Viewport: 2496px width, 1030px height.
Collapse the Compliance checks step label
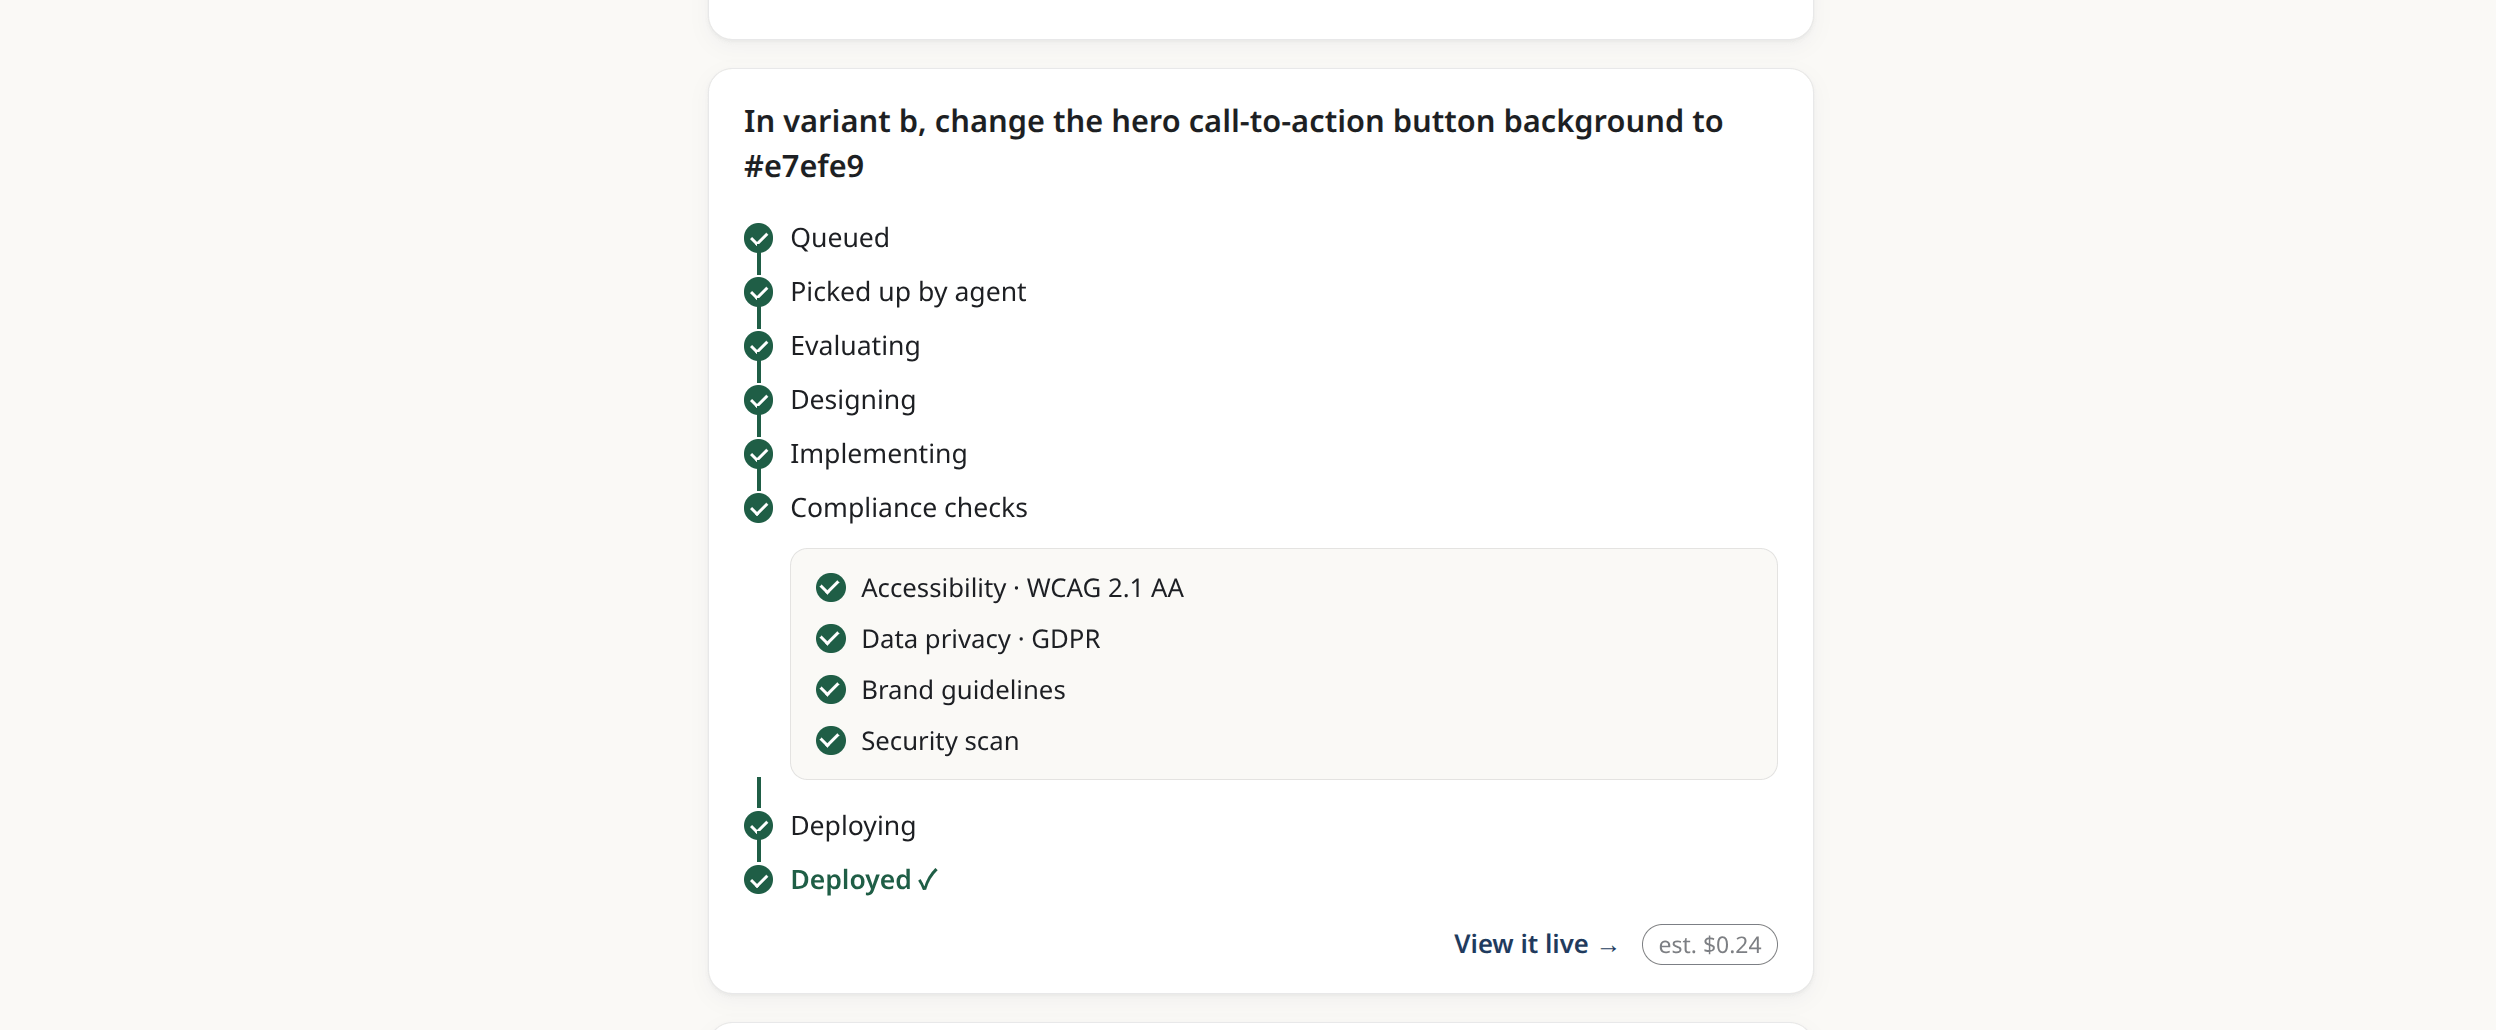[908, 508]
